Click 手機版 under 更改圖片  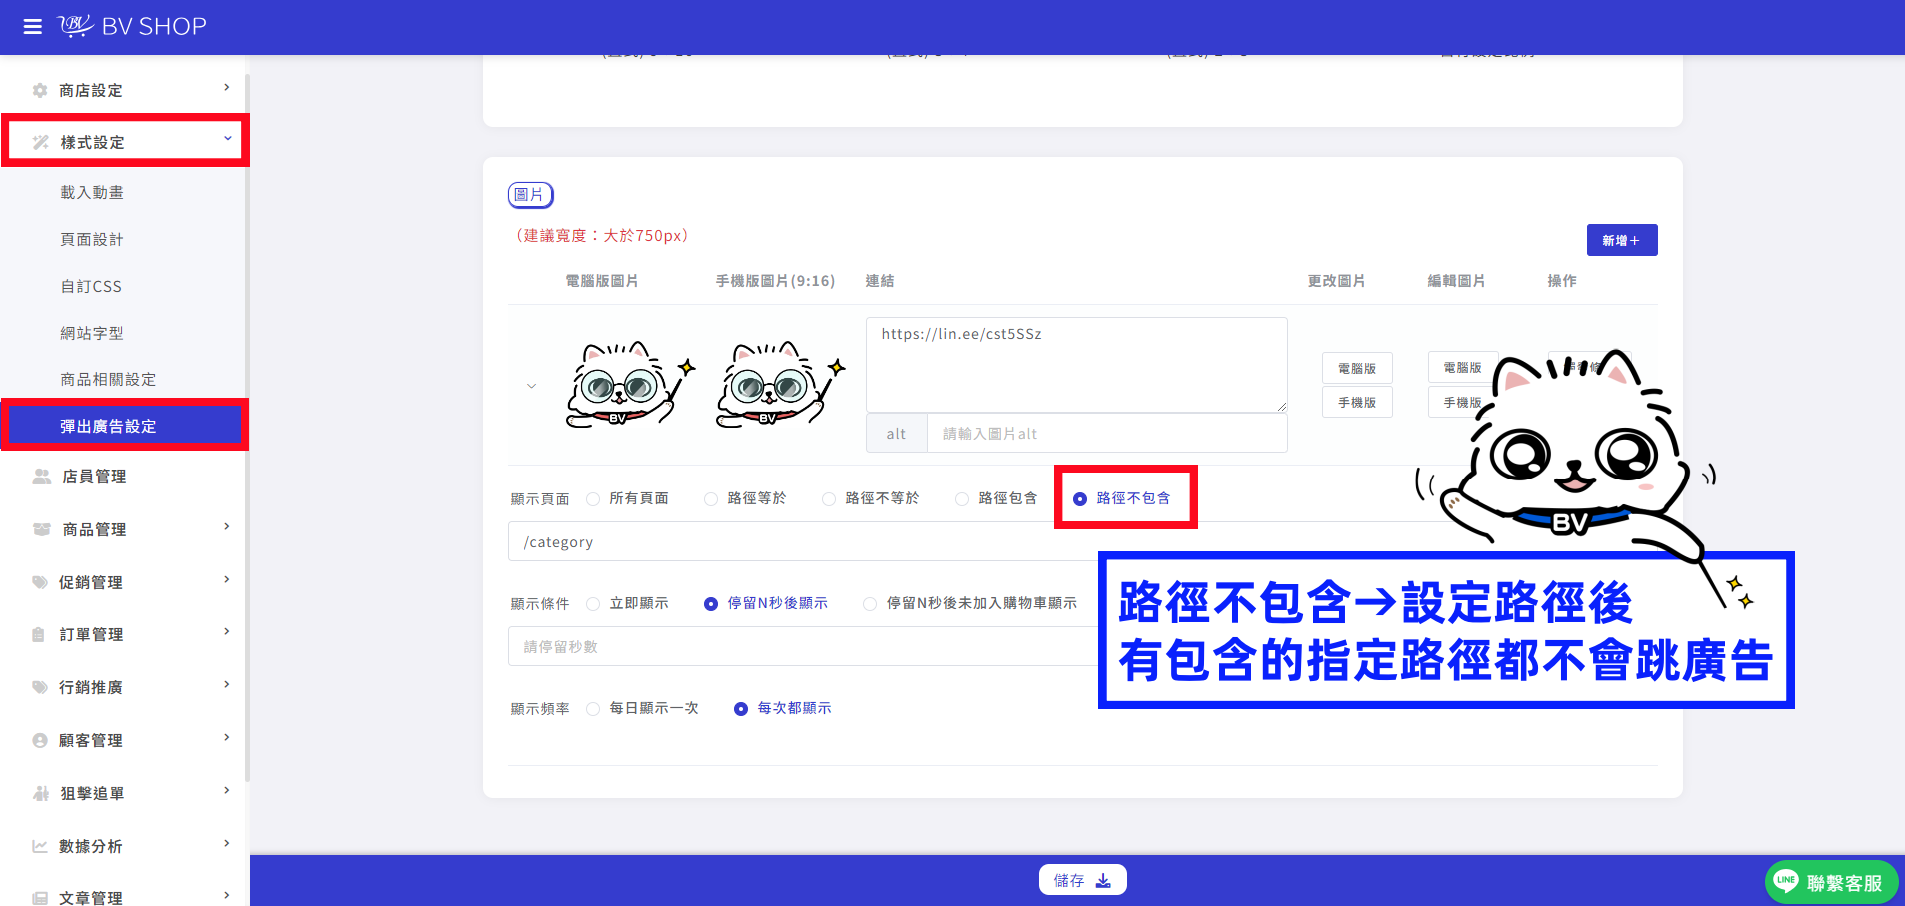(1357, 402)
